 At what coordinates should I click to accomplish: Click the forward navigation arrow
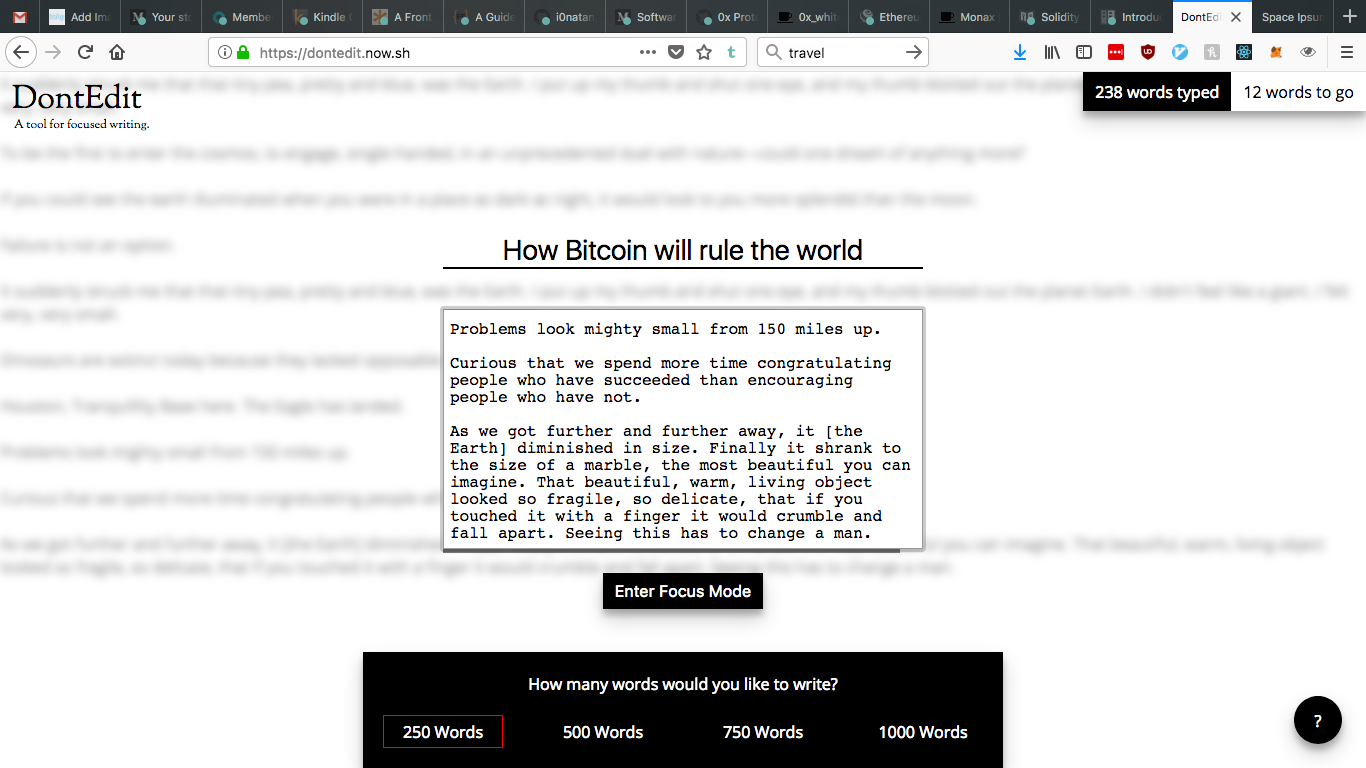[53, 52]
